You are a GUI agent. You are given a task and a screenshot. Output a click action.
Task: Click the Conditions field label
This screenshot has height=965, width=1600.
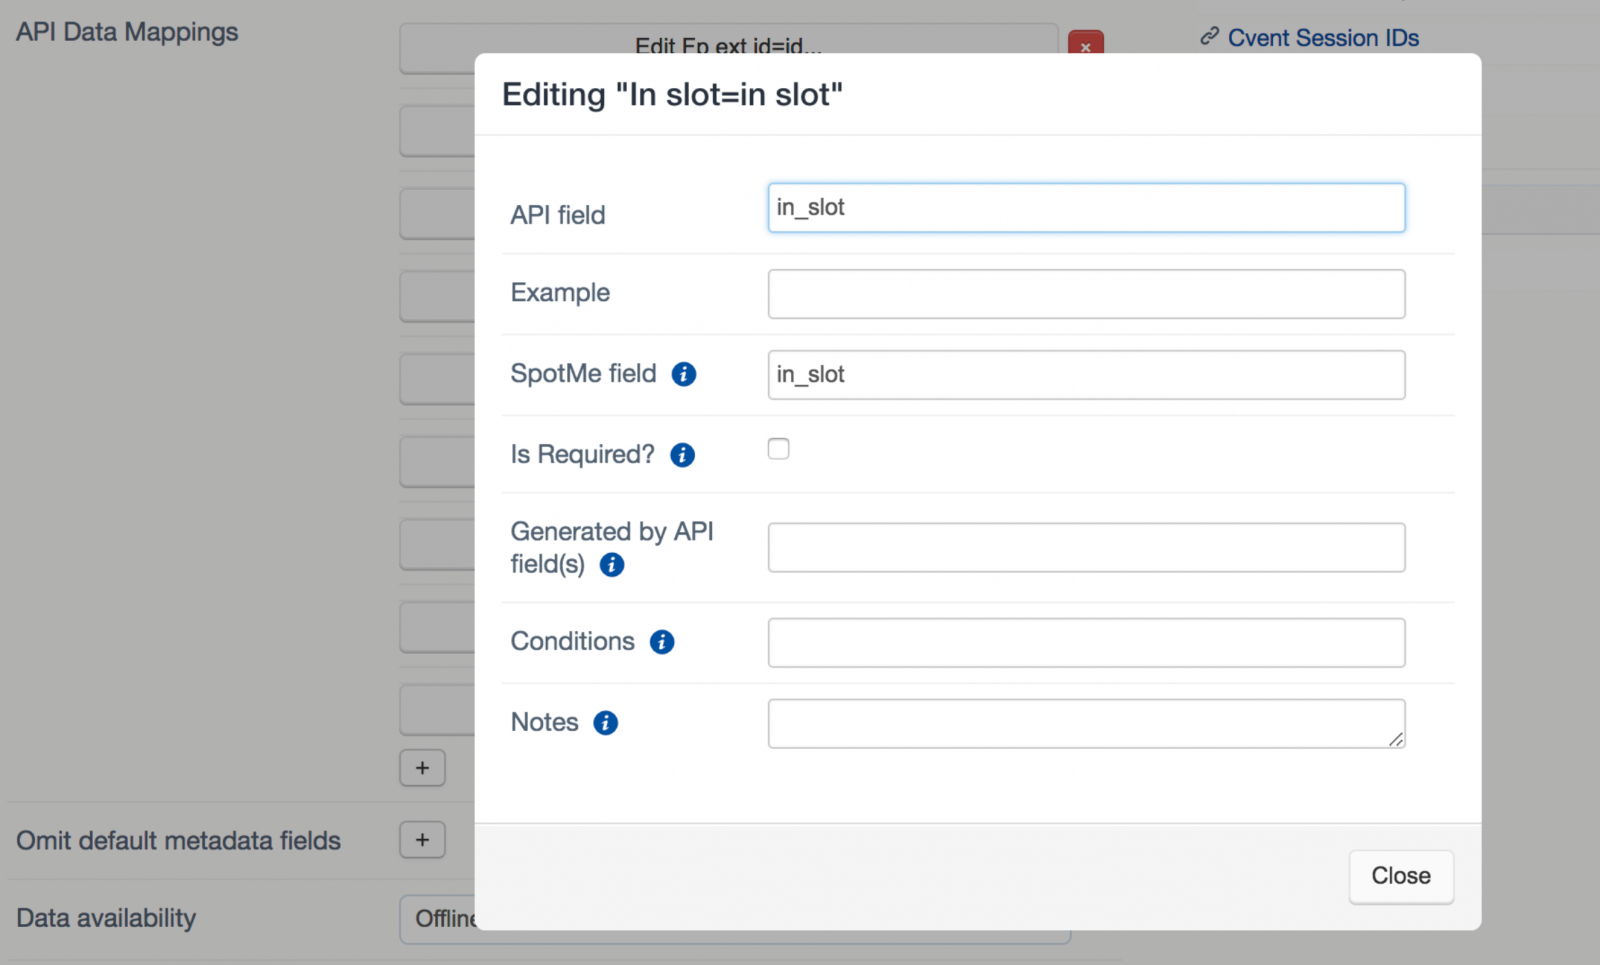573,641
